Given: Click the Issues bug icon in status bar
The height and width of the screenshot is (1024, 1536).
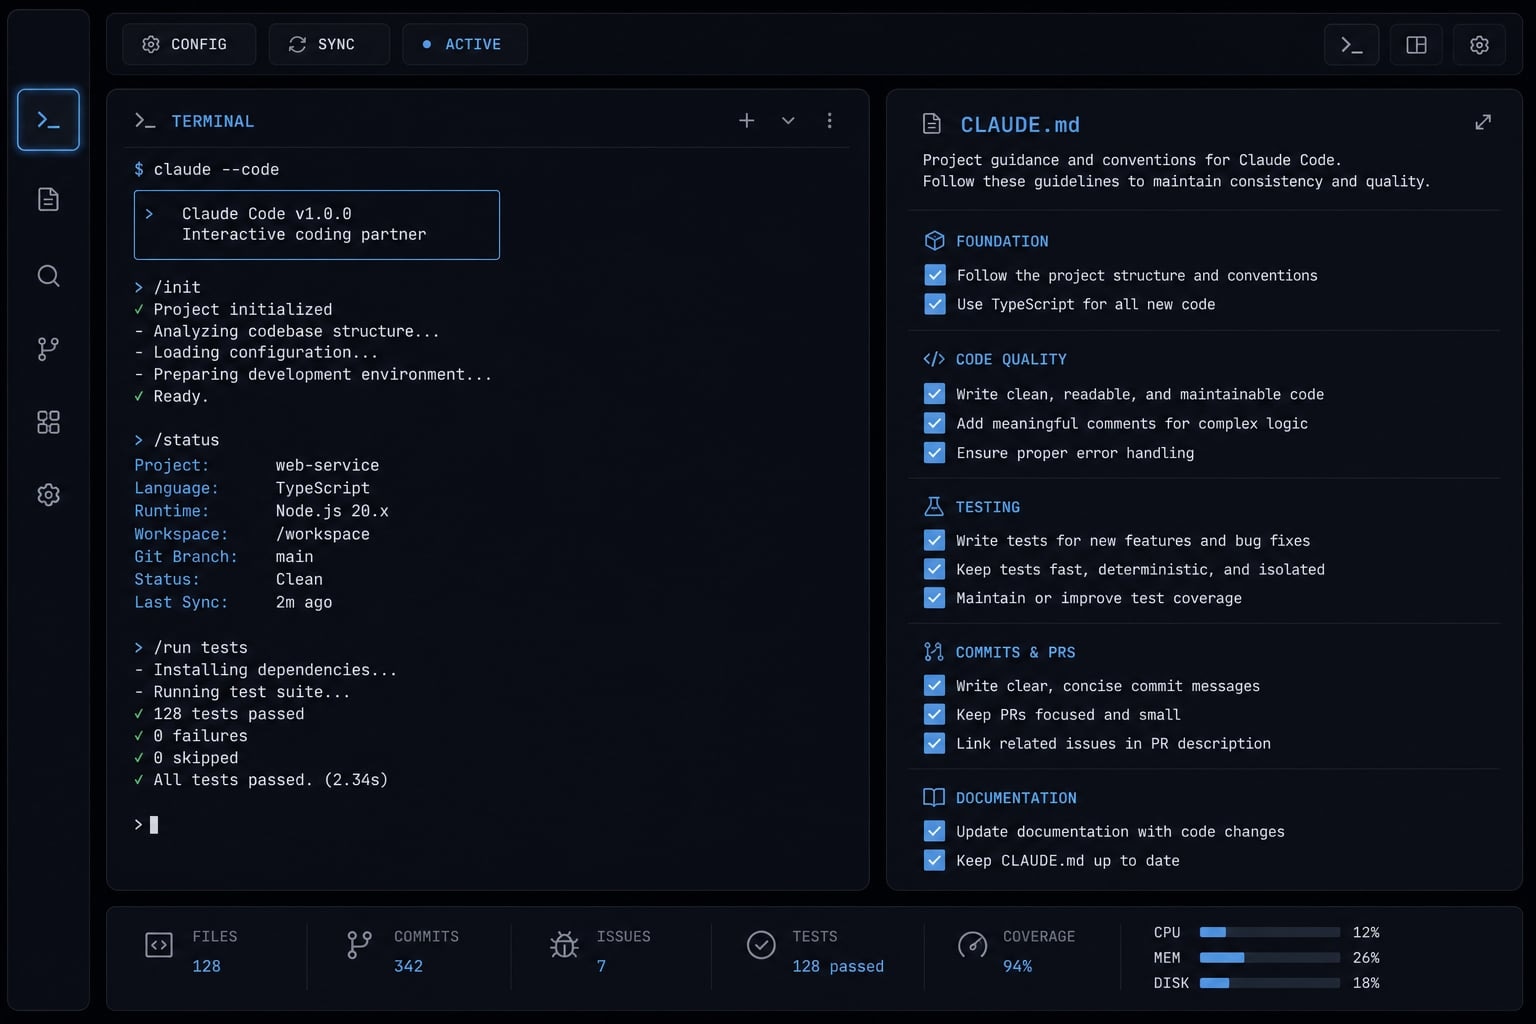Looking at the screenshot, I should pos(564,945).
